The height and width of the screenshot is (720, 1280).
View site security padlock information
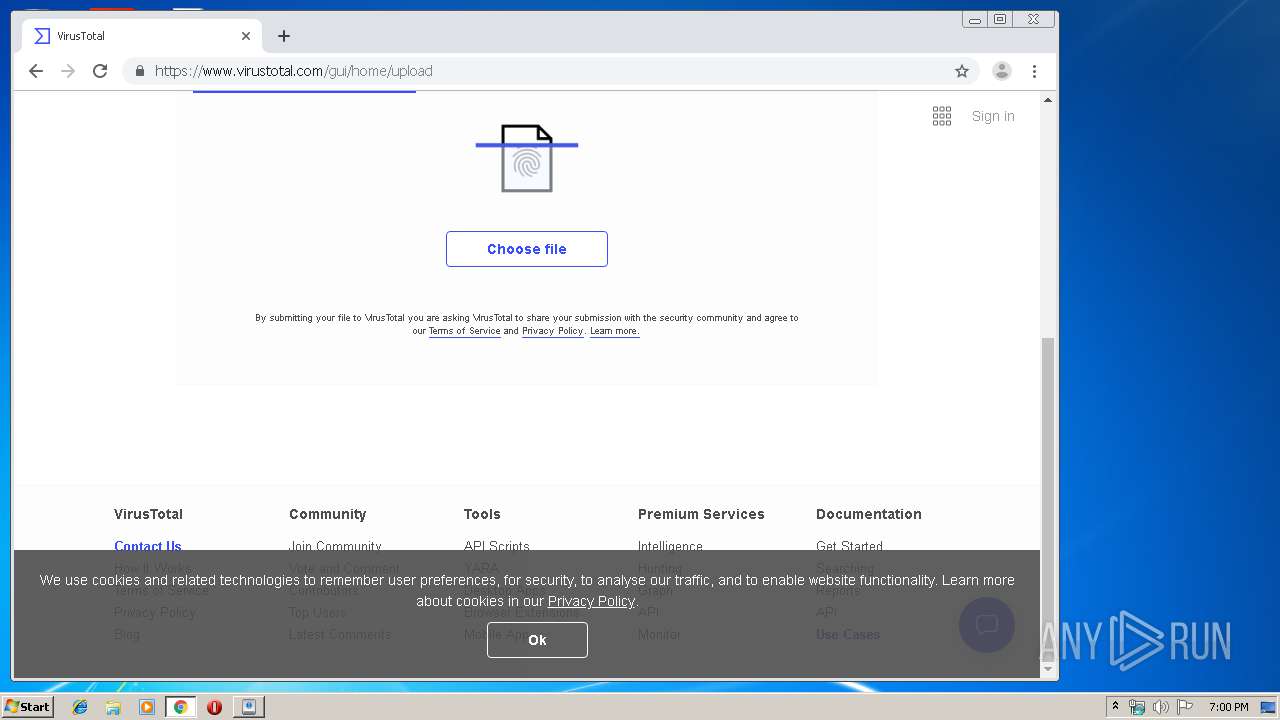[x=140, y=71]
